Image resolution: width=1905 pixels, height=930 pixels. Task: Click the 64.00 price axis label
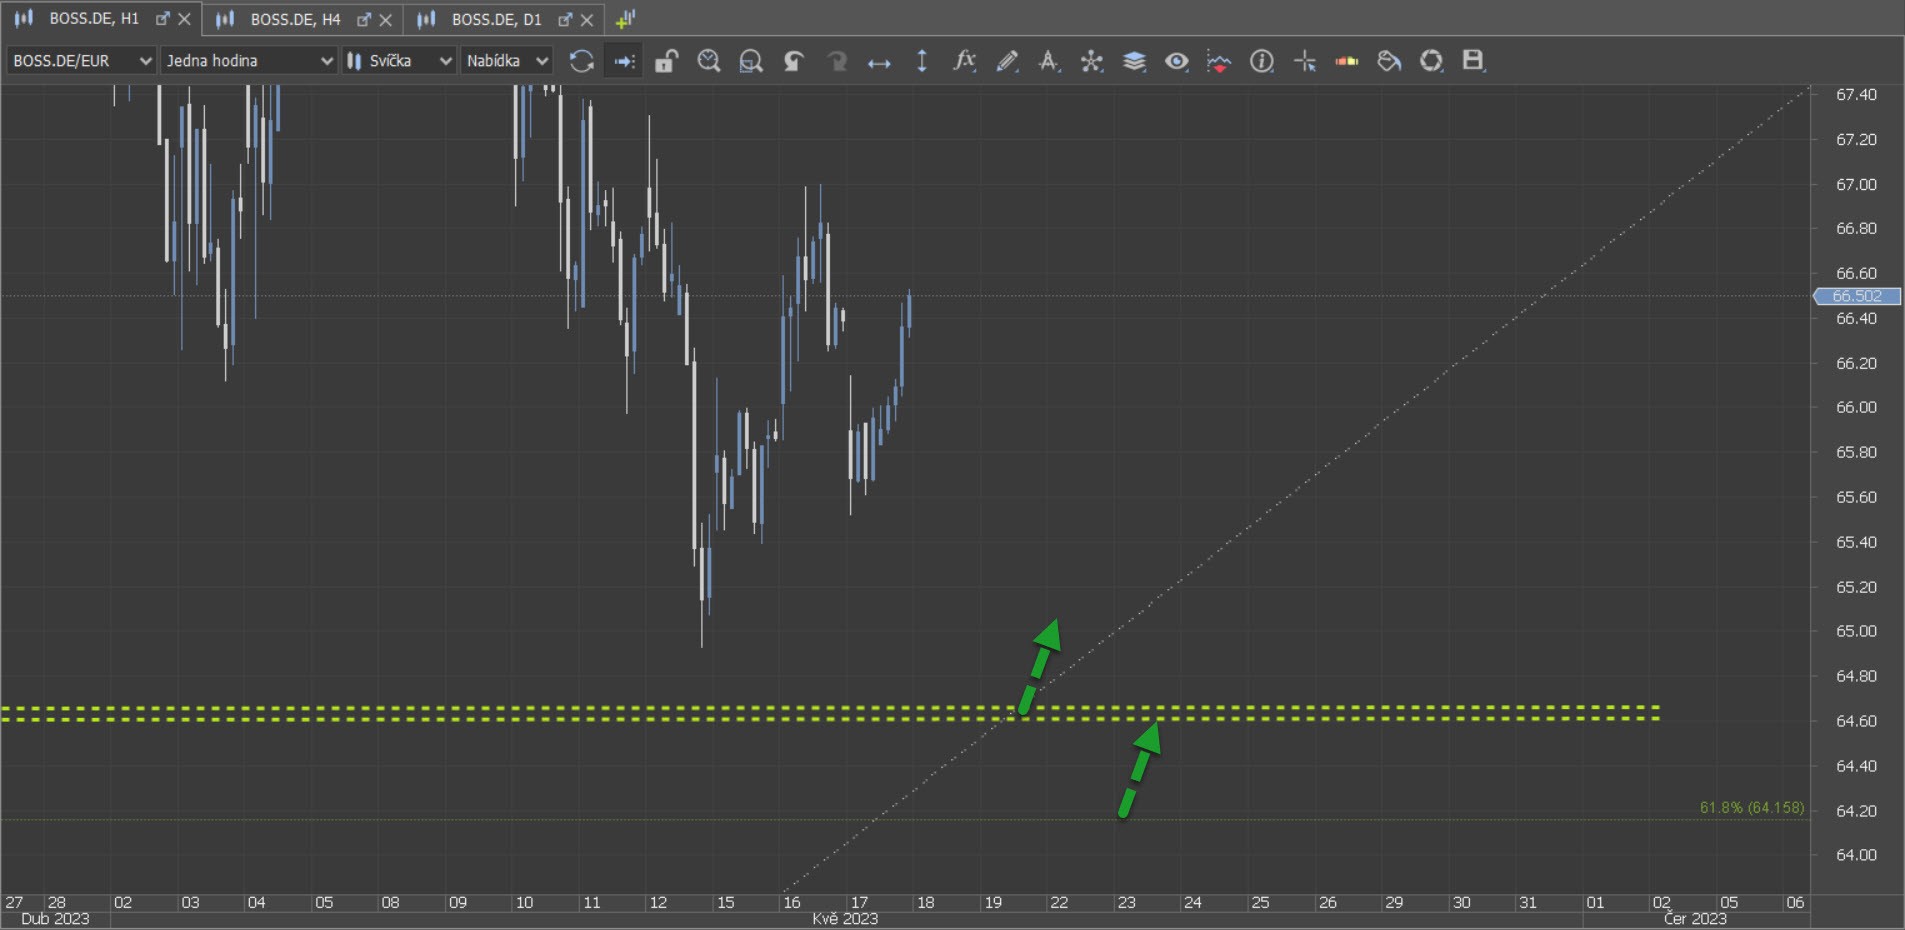(x=1856, y=855)
